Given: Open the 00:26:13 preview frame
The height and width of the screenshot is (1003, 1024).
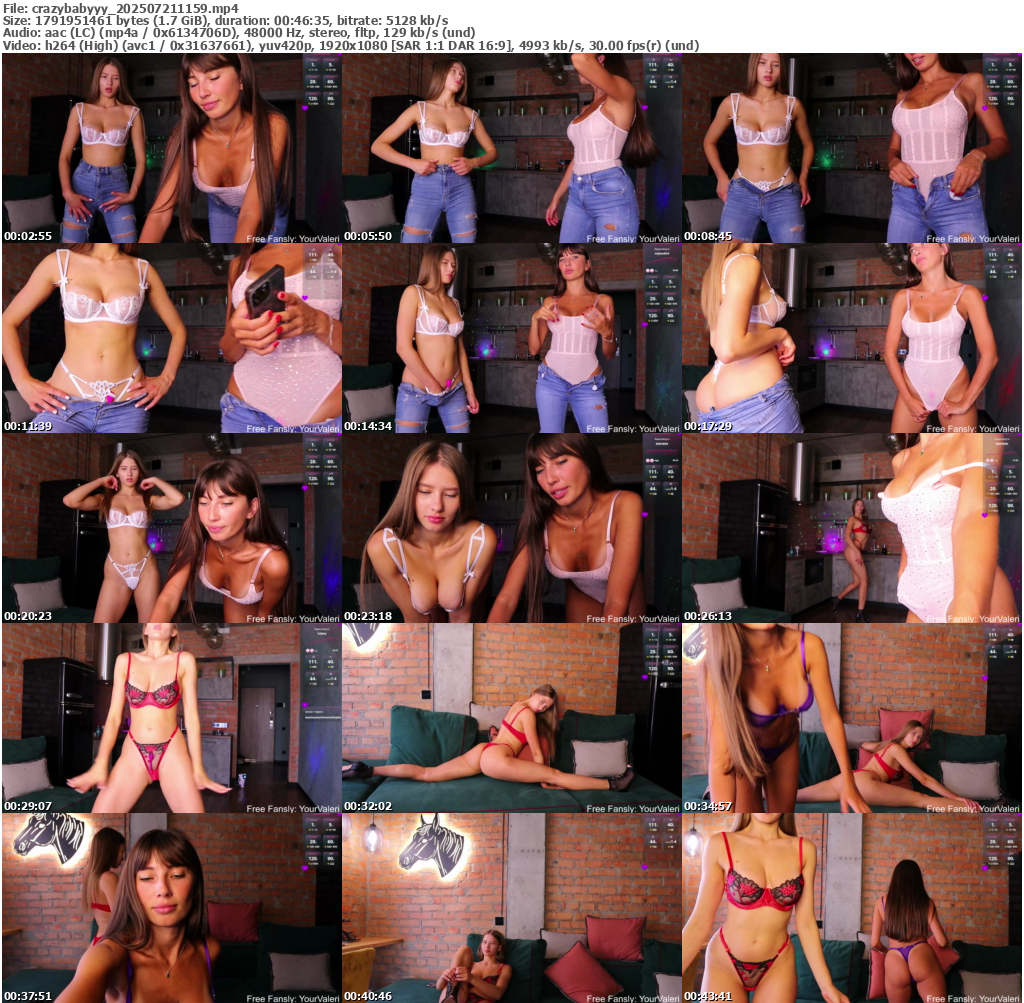Looking at the screenshot, I should (x=851, y=528).
